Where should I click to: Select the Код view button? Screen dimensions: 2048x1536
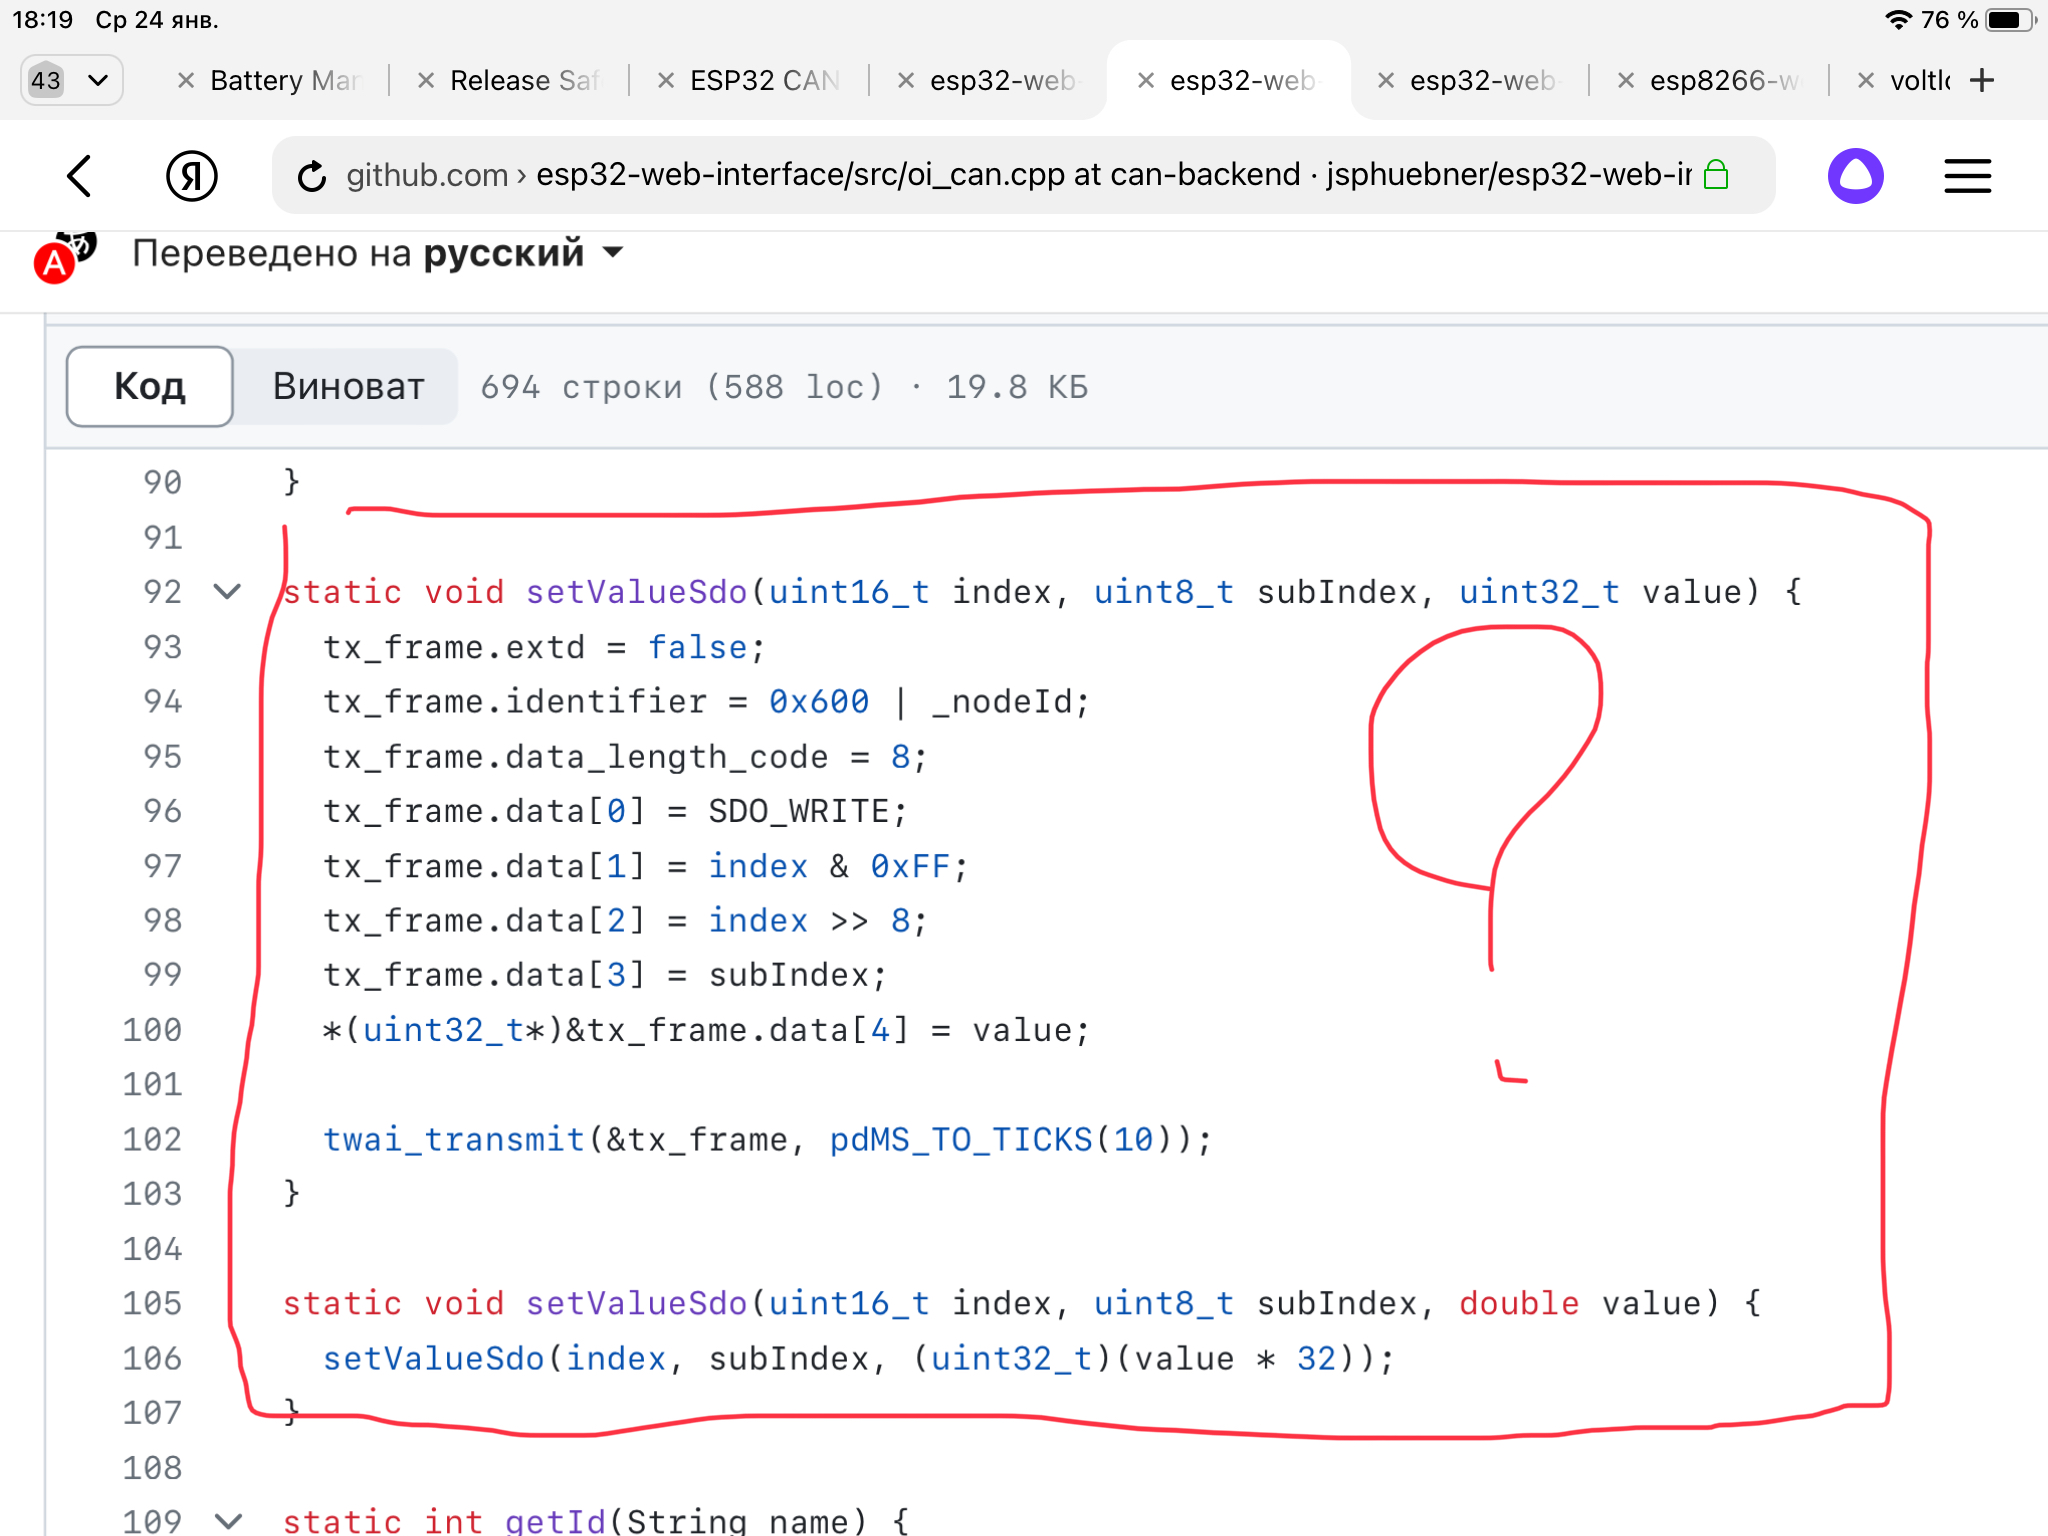tap(150, 386)
